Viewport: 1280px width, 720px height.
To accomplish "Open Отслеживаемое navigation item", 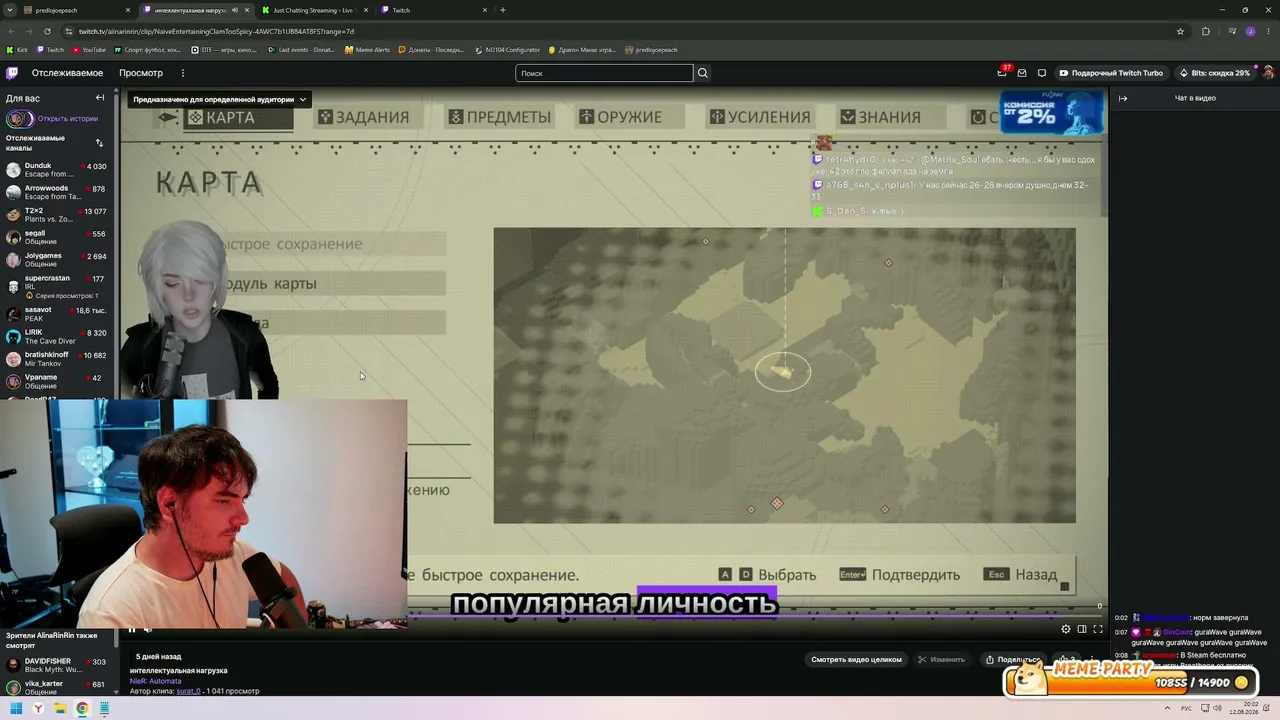I will pos(67,73).
